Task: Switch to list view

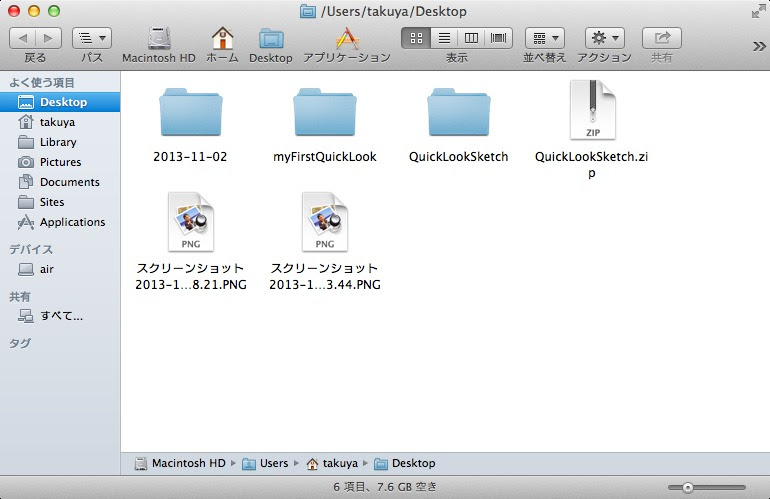Action: 444,38
